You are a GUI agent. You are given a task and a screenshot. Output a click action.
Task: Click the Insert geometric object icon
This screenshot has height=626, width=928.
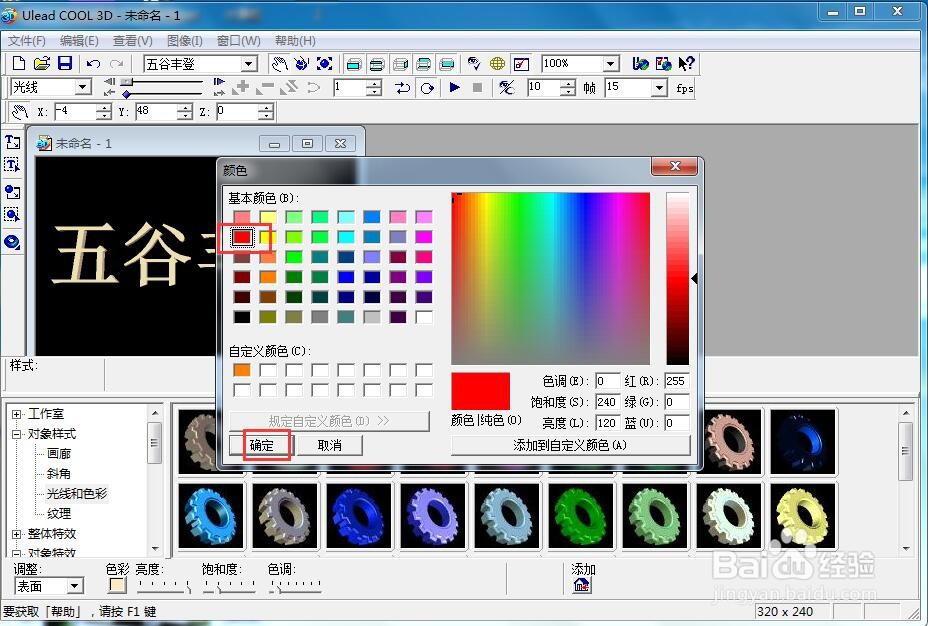12,241
